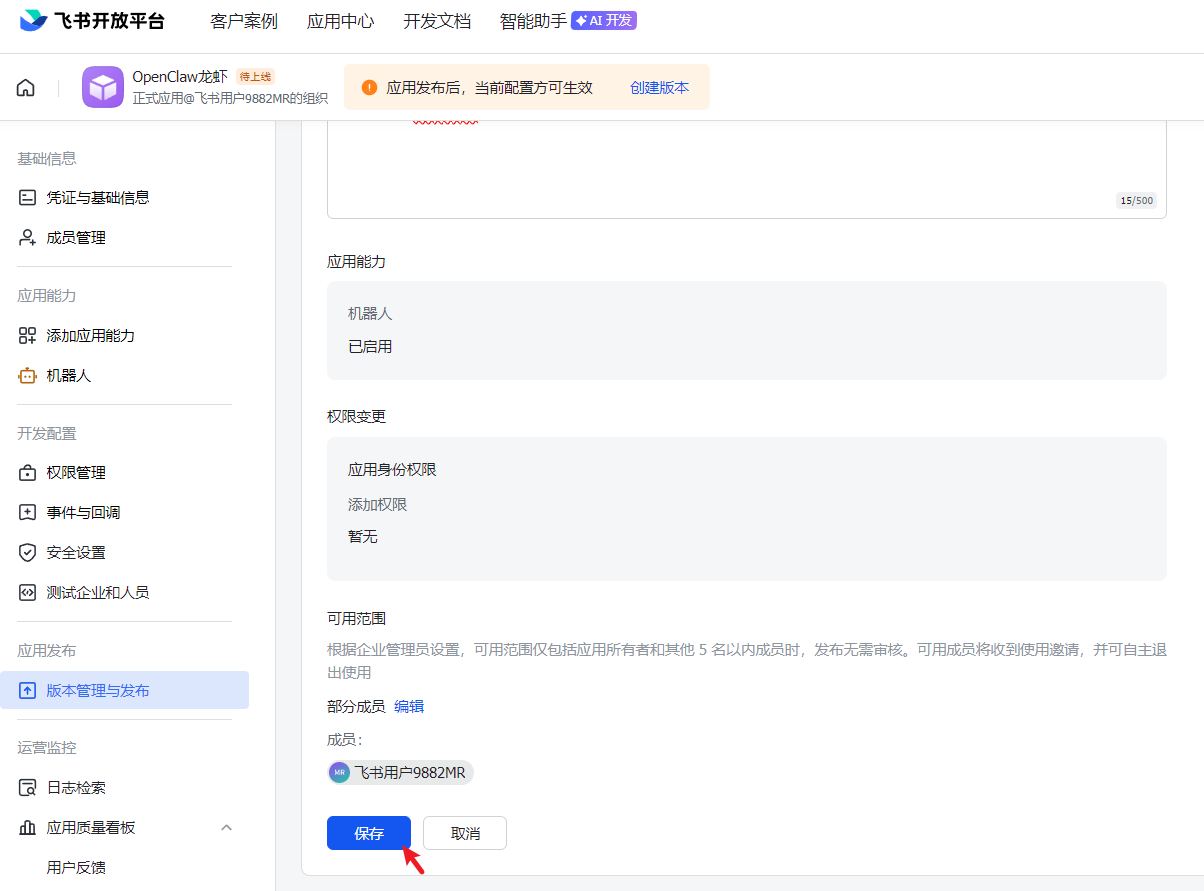Select 智能助手 in top navigation
Image resolution: width=1204 pixels, height=891 pixels.
(533, 21)
